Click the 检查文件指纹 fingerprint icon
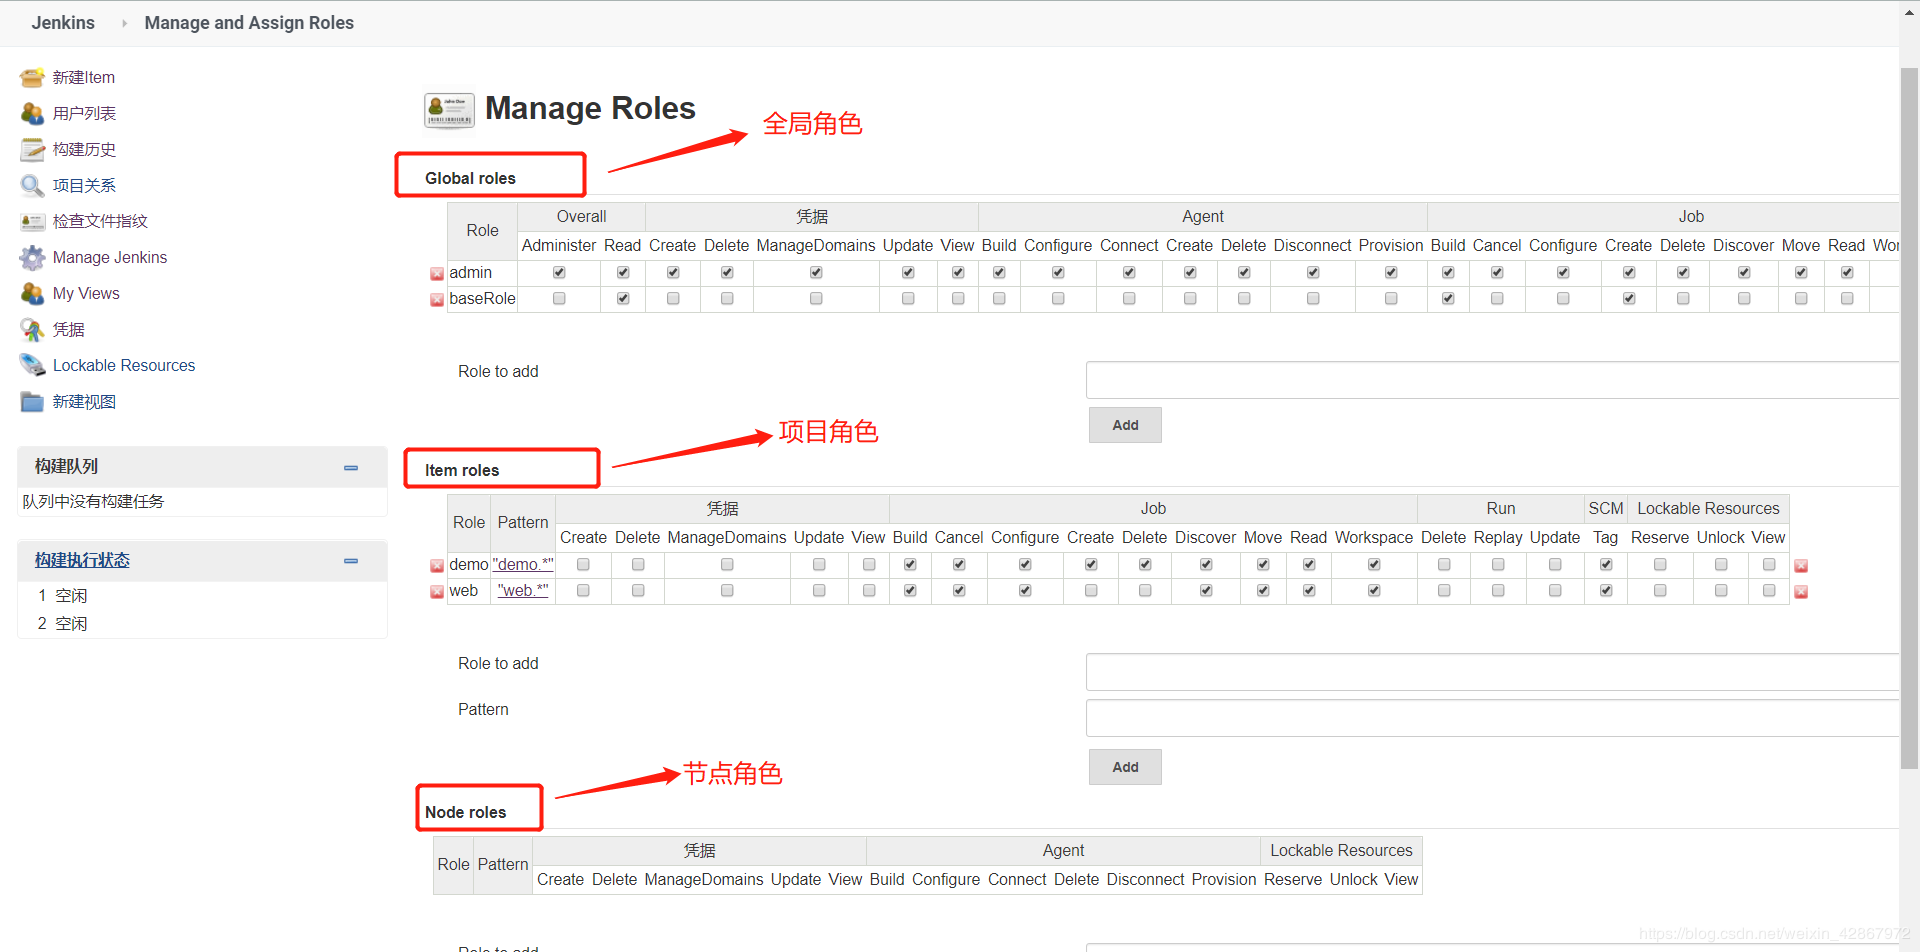Screen dimensions: 1920x952 [x=32, y=222]
